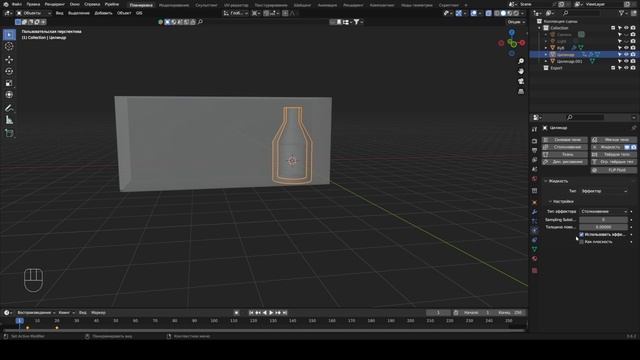
Task: Select the Select Box tool
Action: [9, 35]
